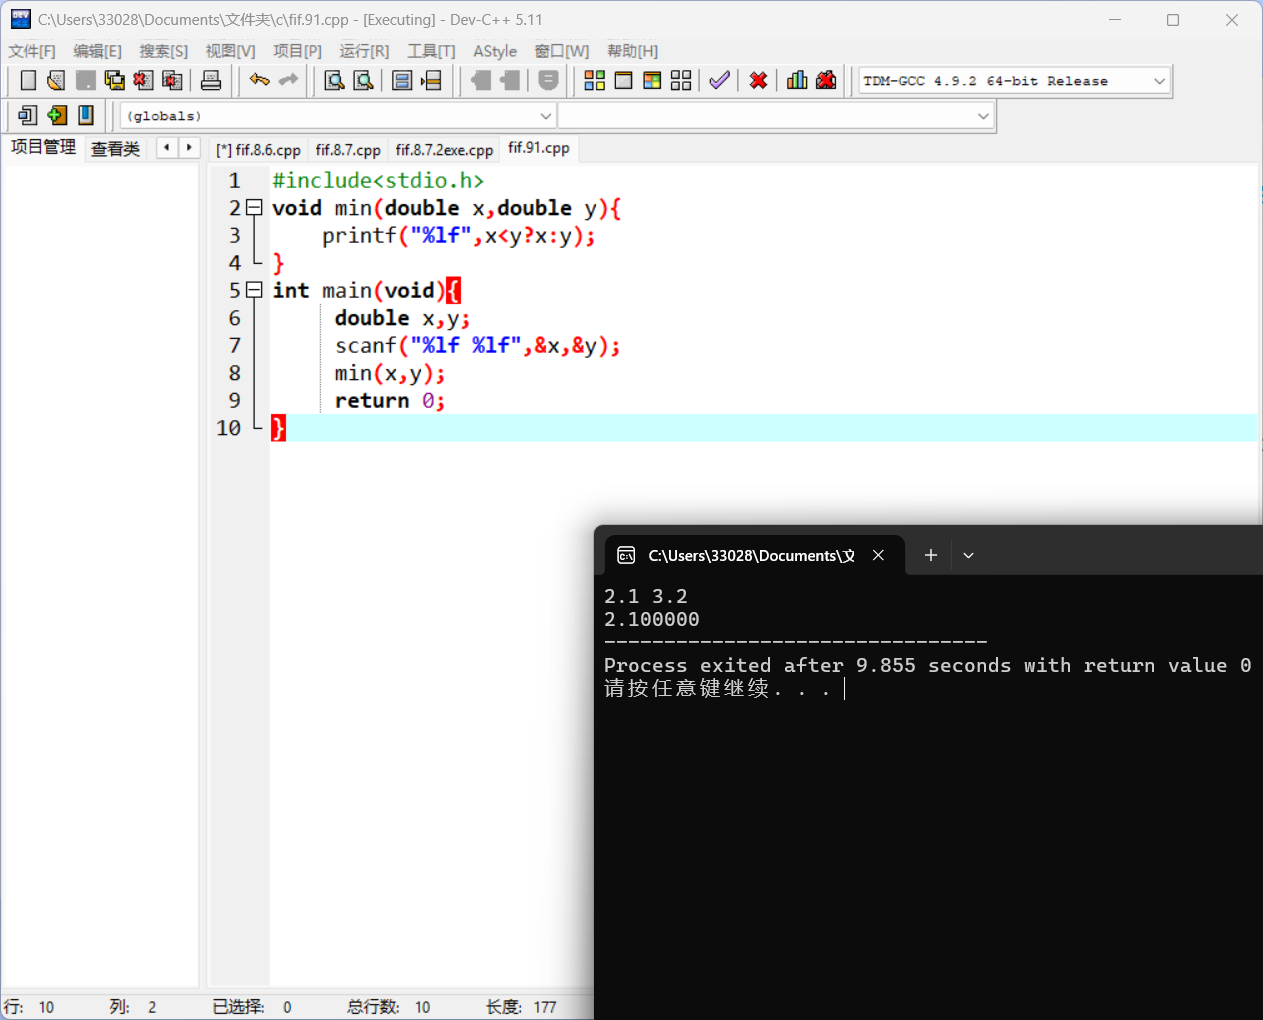This screenshot has width=1263, height=1020.
Task: Open the 帮助[H] menu
Action: 632,51
